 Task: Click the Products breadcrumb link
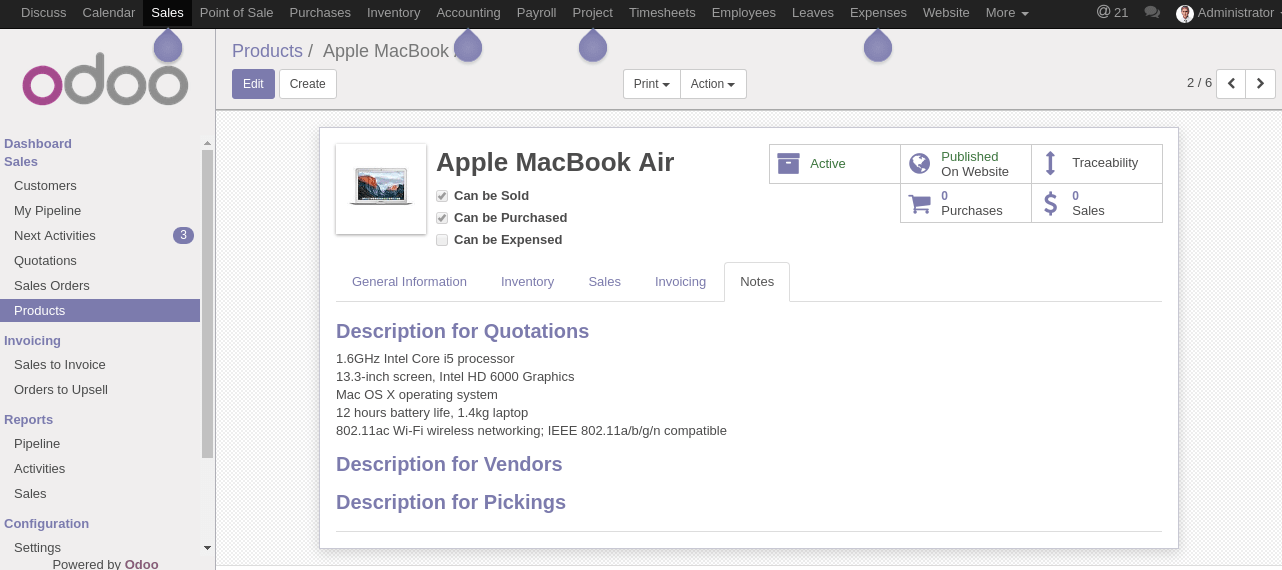[x=267, y=51]
